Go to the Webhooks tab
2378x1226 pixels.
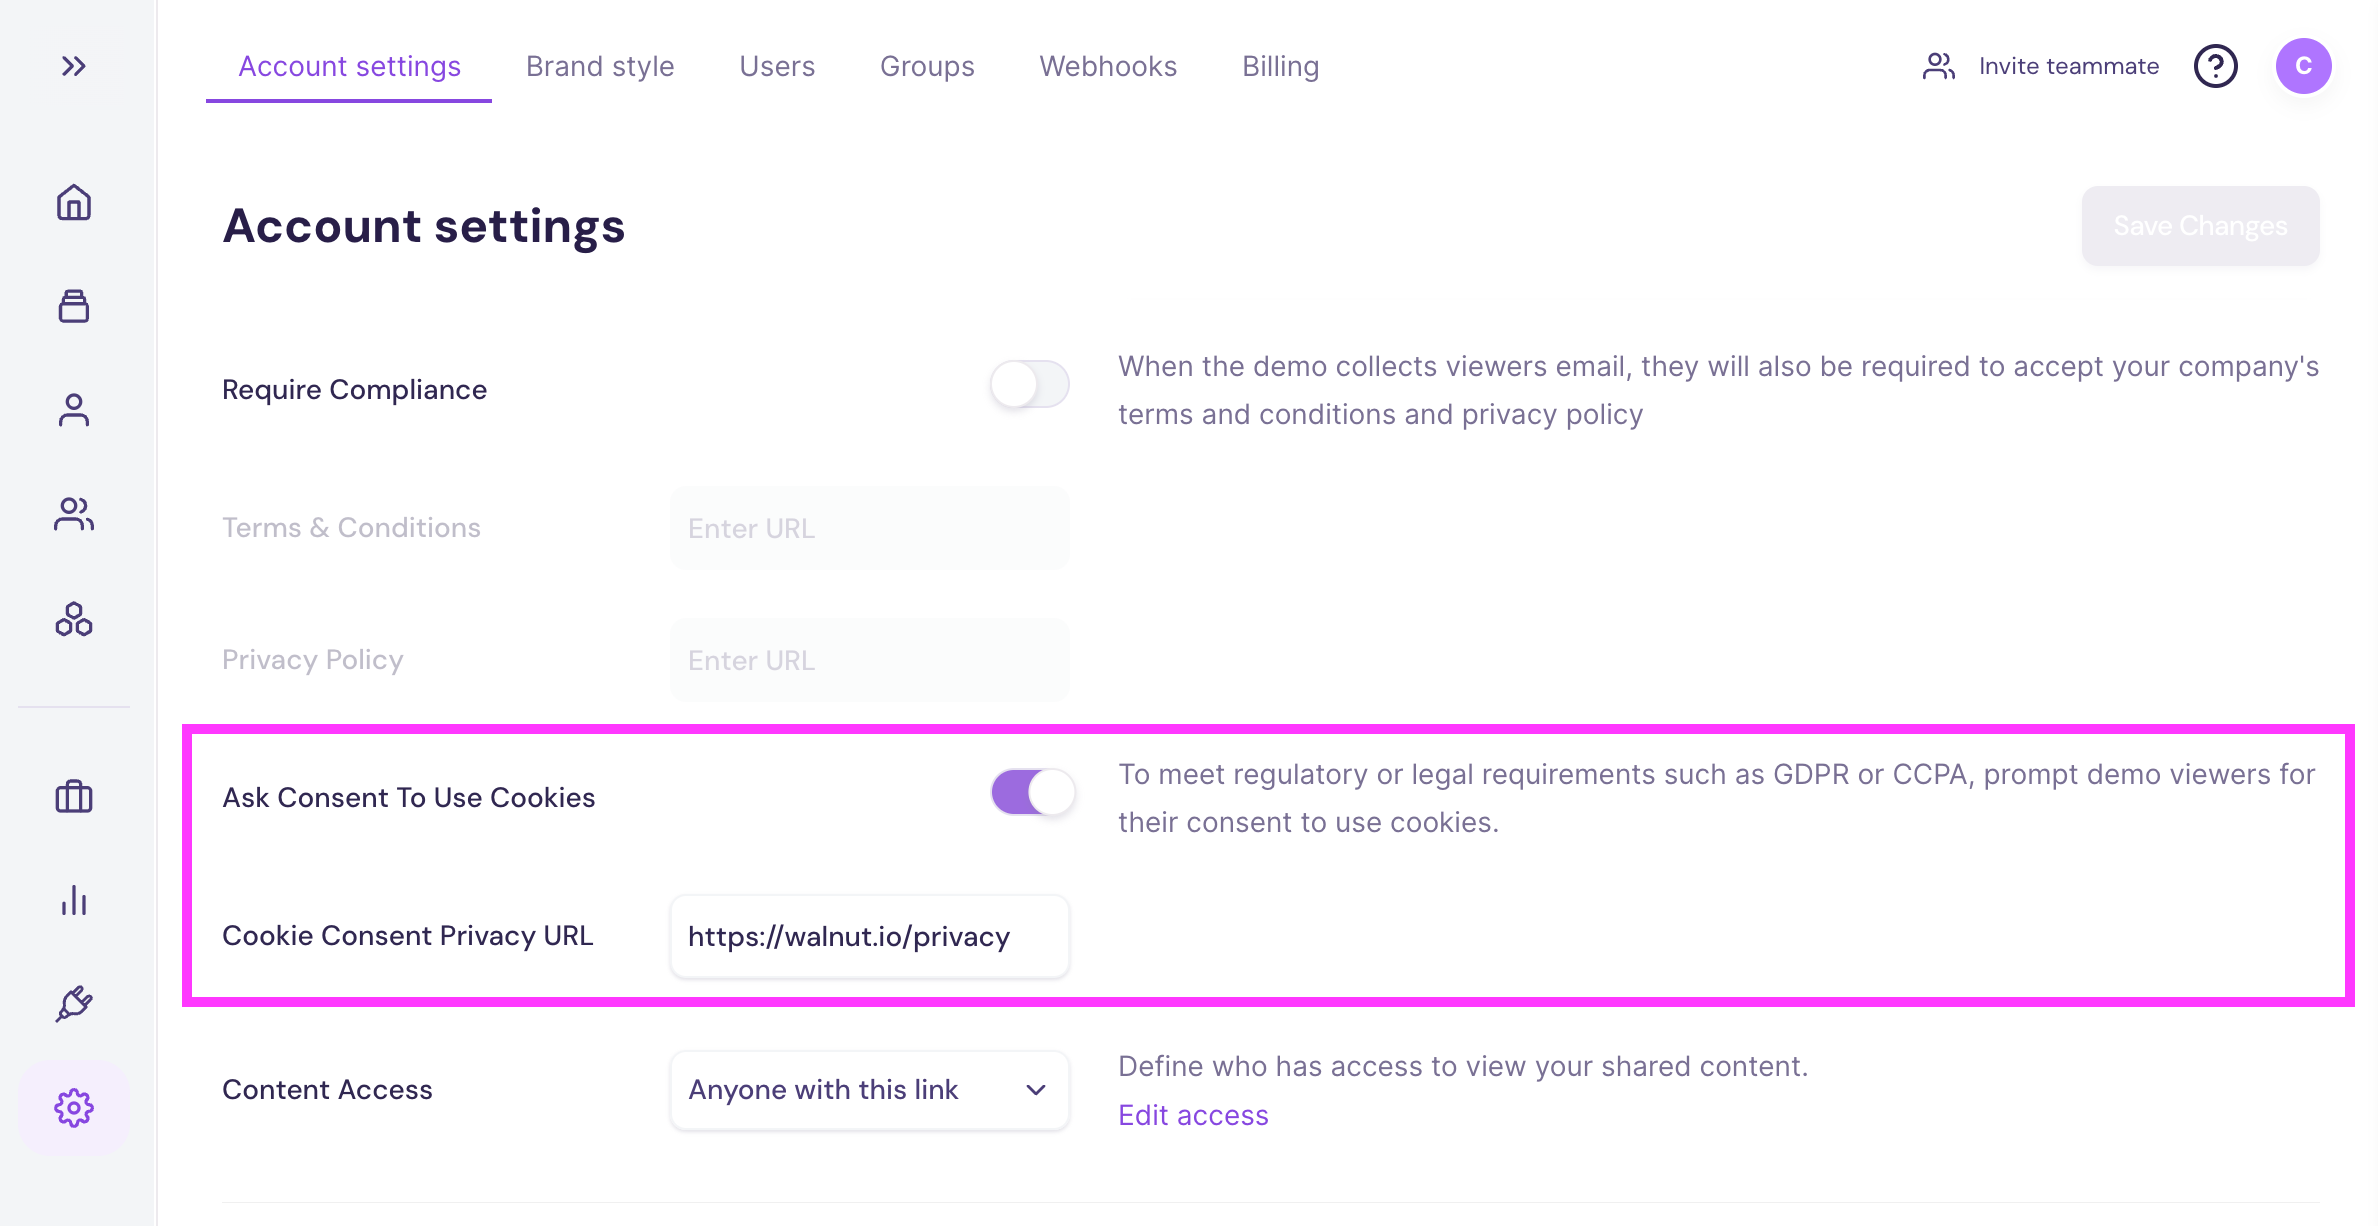point(1108,66)
